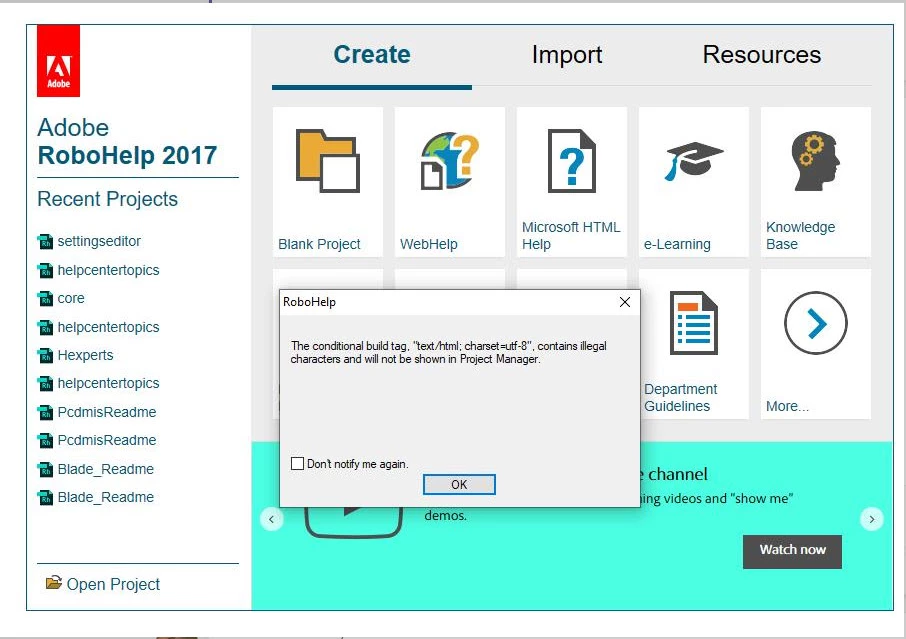Open recent project settingseditor
The height and width of the screenshot is (639, 906).
[x=99, y=242]
